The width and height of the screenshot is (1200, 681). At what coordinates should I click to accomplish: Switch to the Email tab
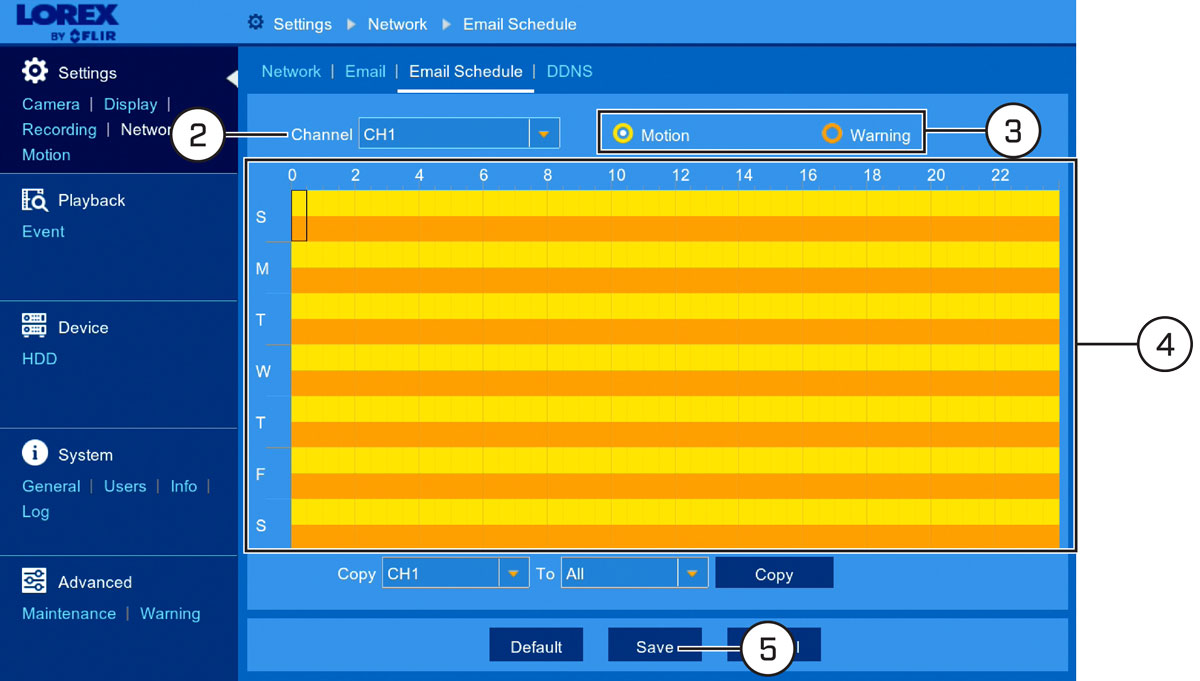pyautogui.click(x=365, y=71)
